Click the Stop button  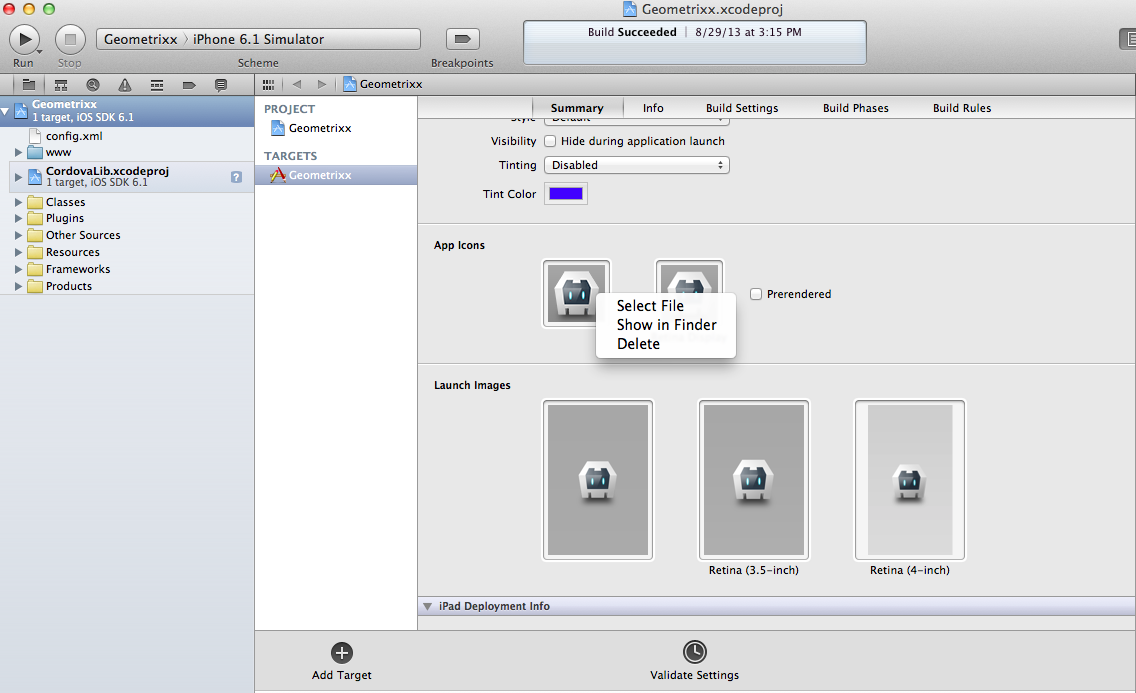(70, 39)
